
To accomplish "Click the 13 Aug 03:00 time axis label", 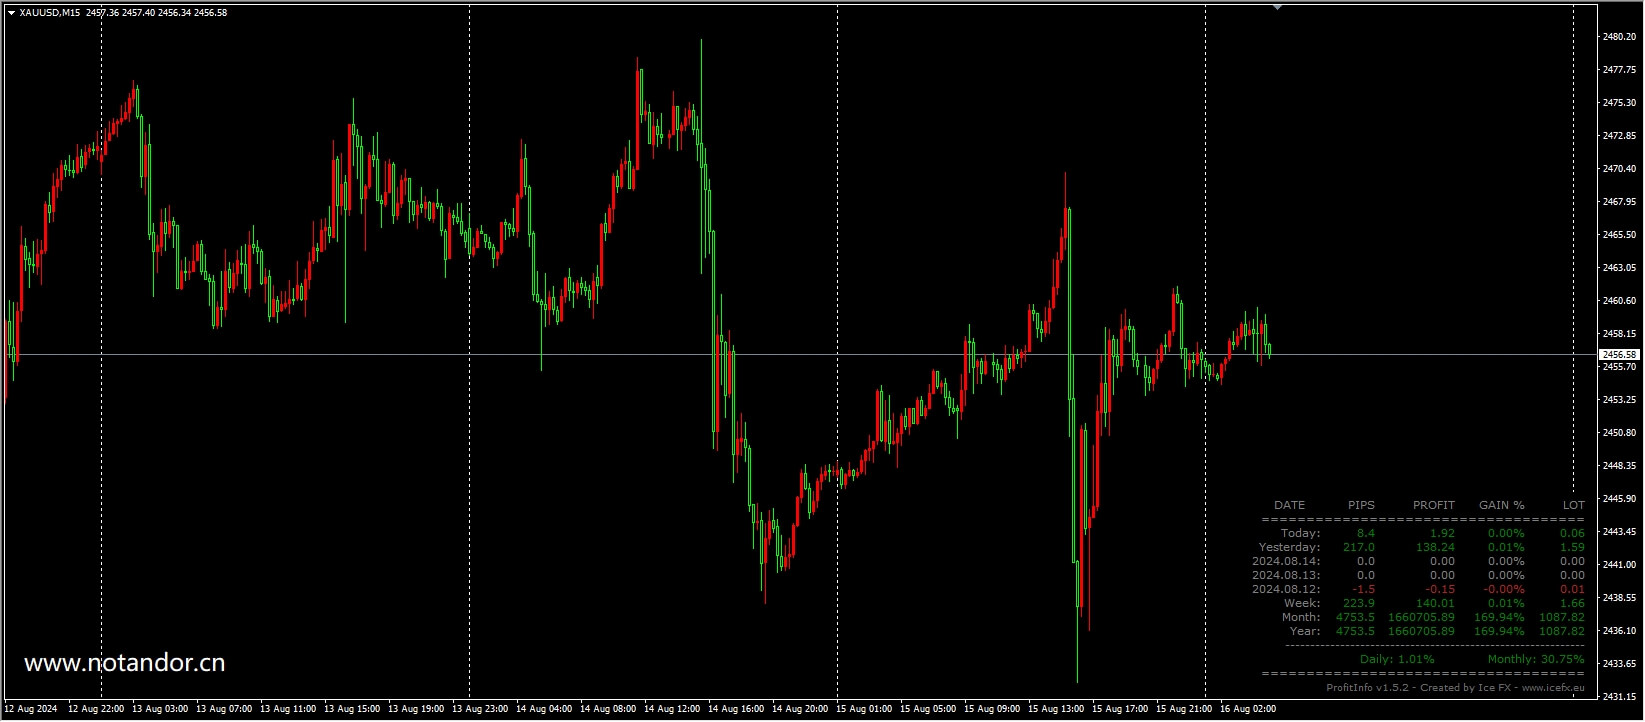I will pyautogui.click(x=160, y=709).
